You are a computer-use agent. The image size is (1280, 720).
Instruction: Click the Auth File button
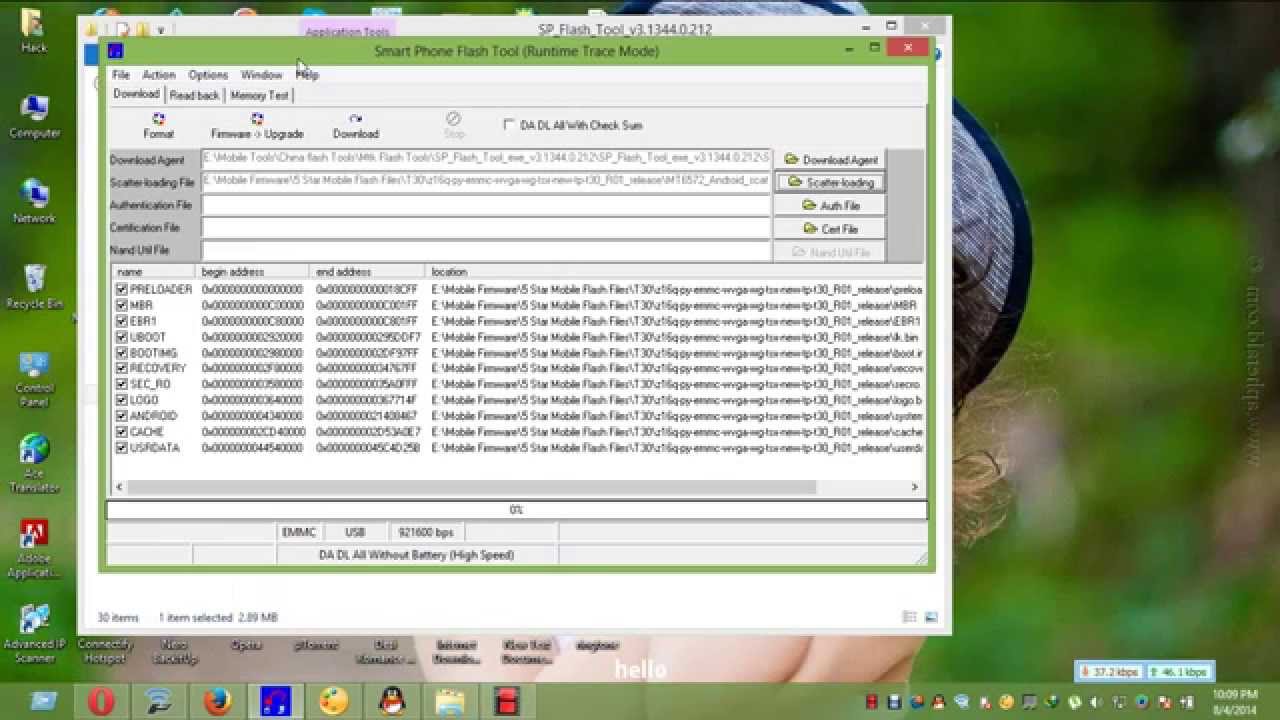[x=830, y=206]
